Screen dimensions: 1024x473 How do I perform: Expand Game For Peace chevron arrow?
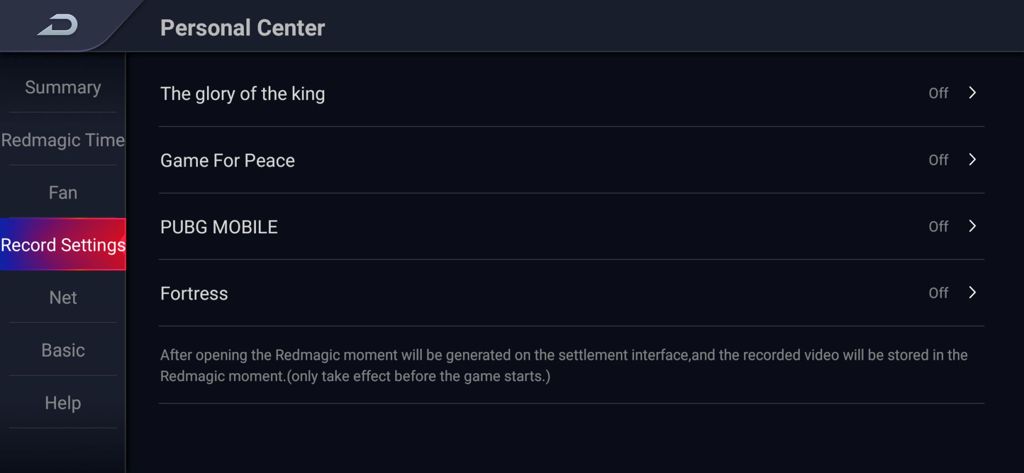point(972,159)
